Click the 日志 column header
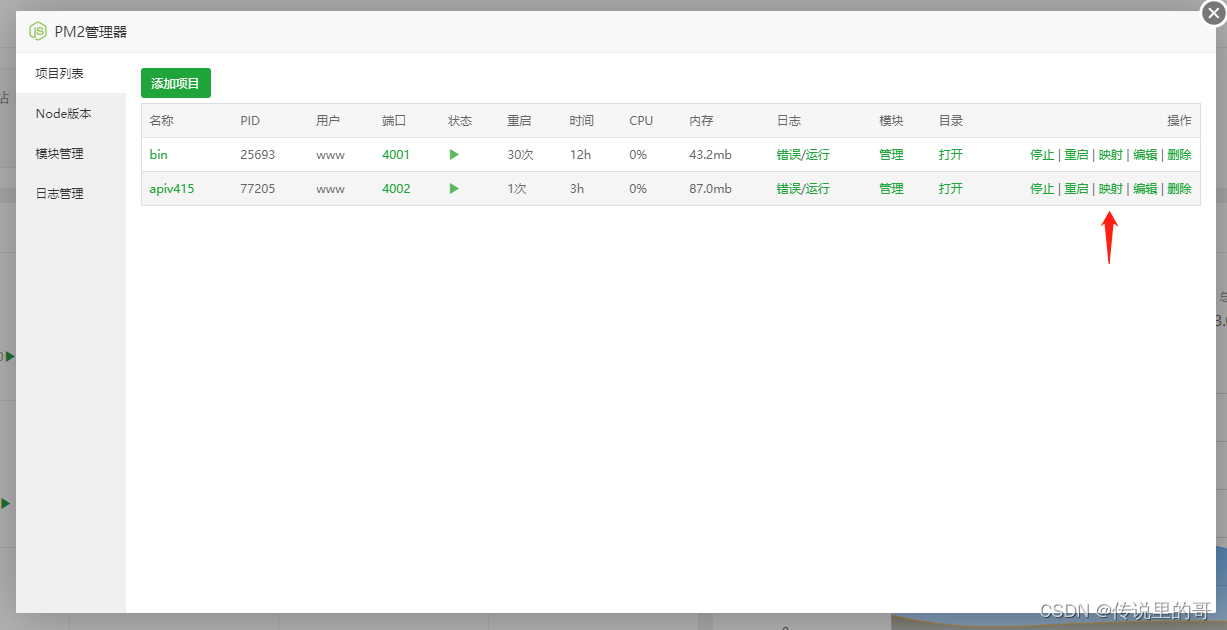Screen dimensions: 1227x630 point(789,121)
